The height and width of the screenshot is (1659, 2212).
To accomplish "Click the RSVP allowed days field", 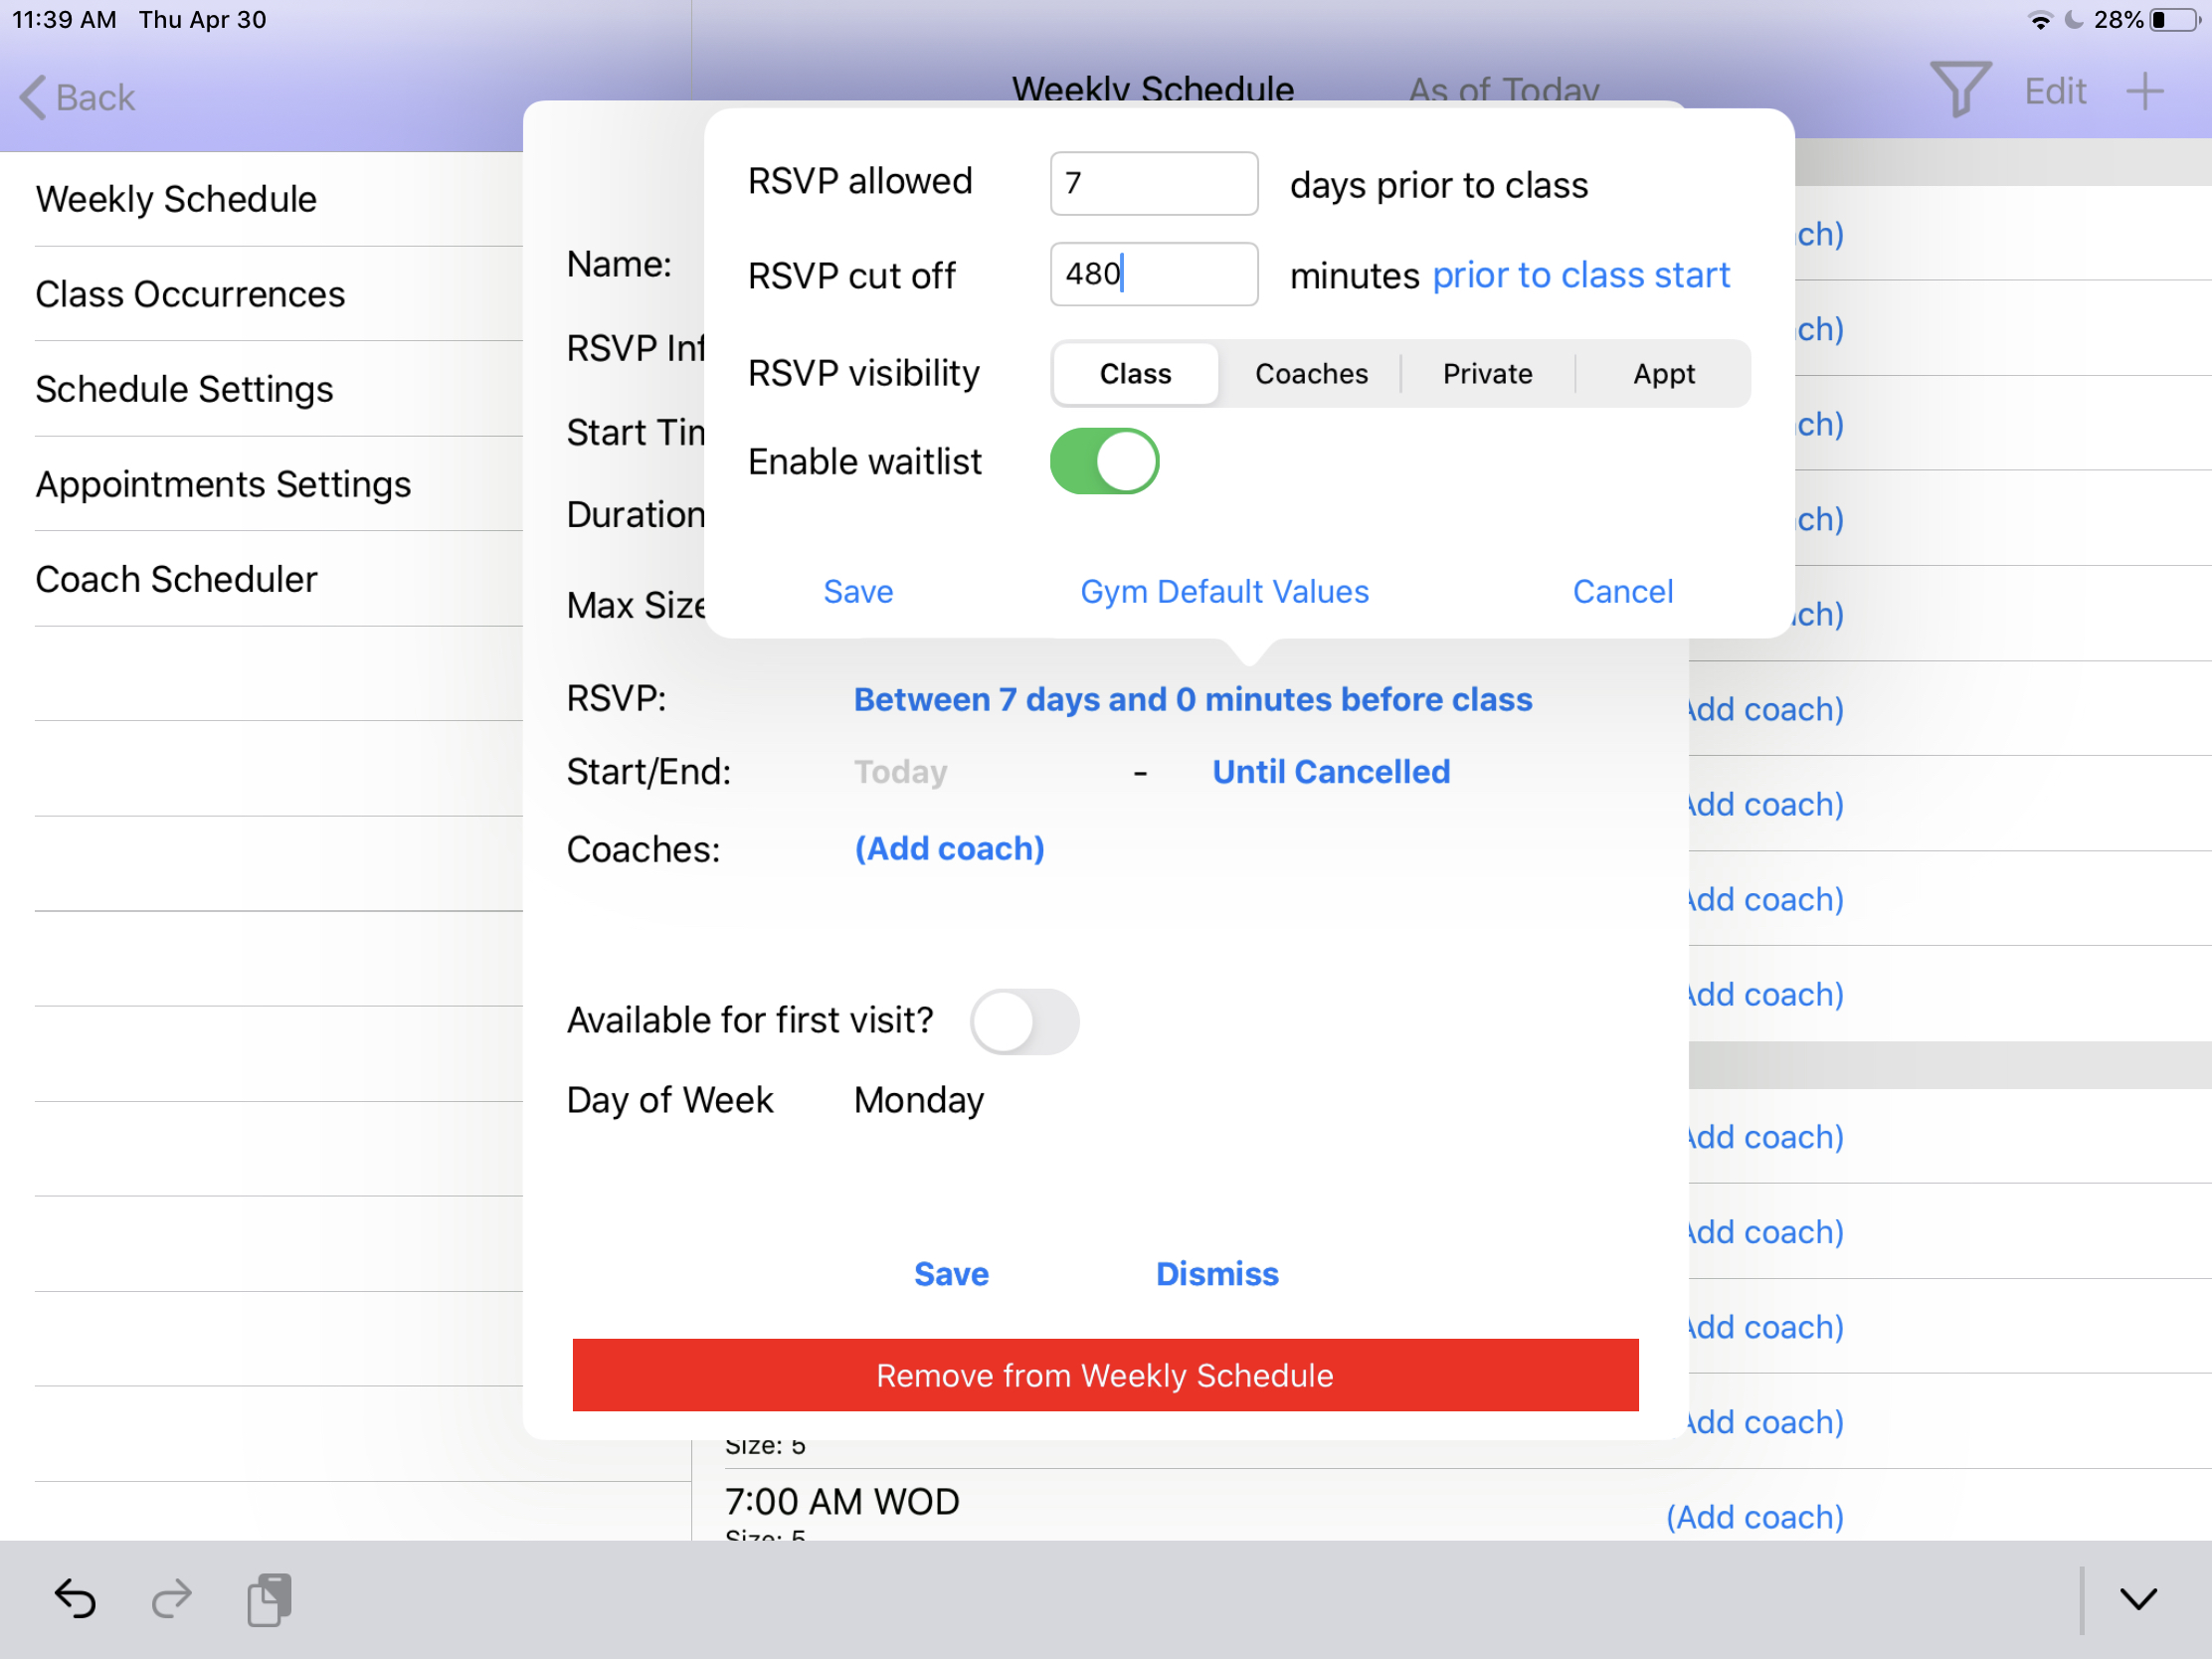I will click(x=1153, y=184).
